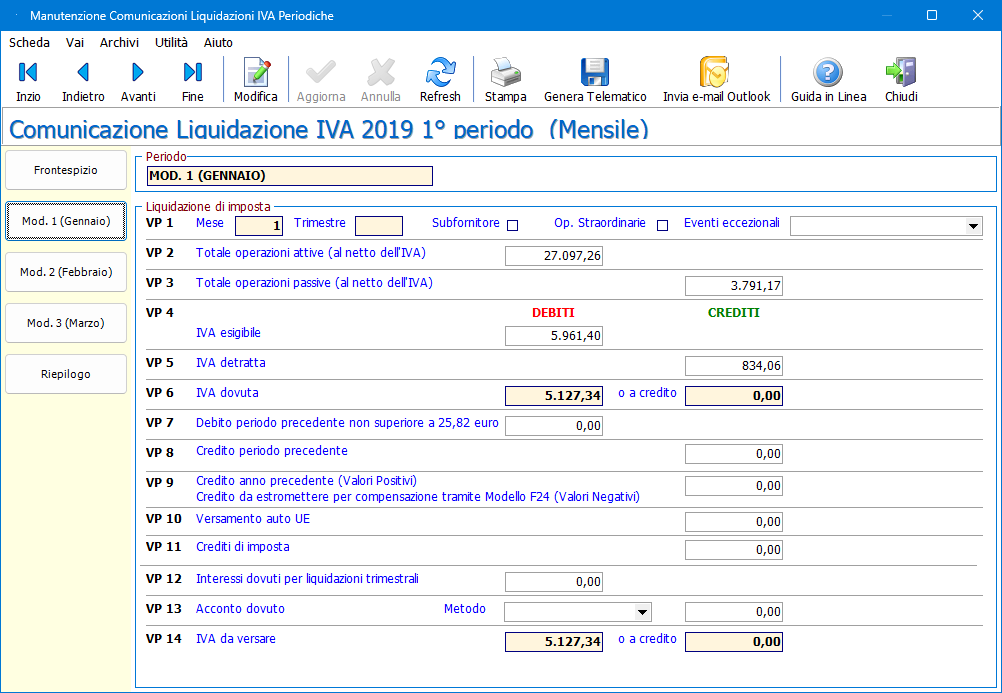The image size is (1002, 693).
Task: Click VP 3 Totale operazioni passive field
Action: tap(734, 286)
